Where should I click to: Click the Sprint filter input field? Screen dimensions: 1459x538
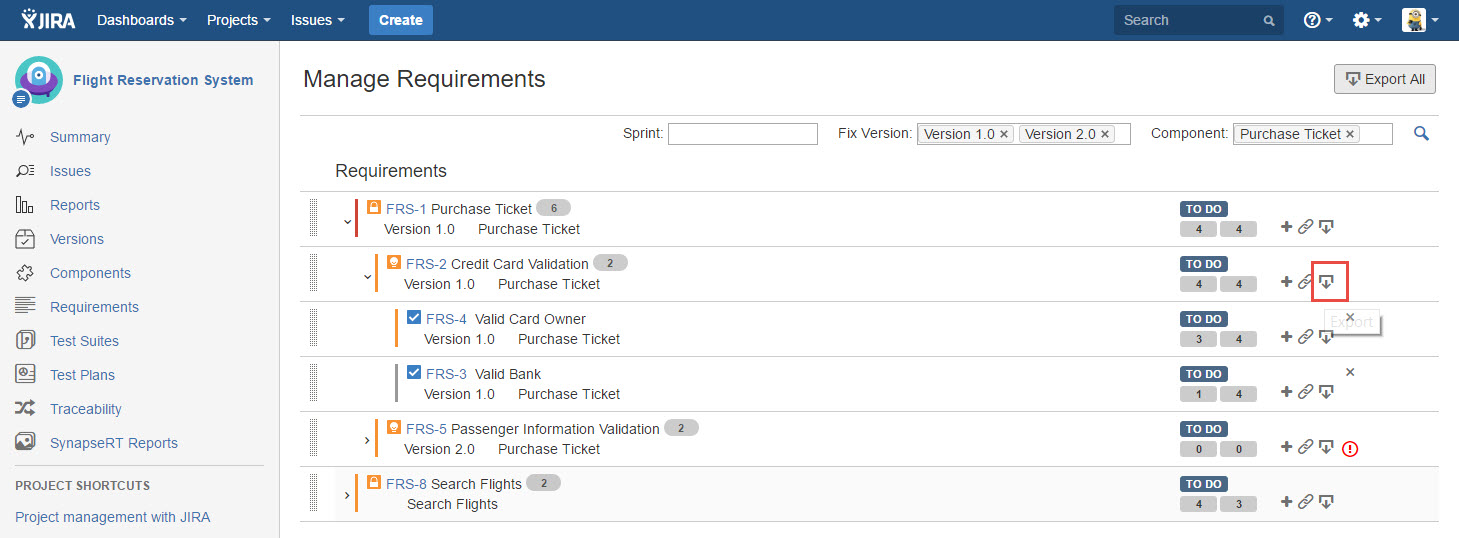(x=742, y=134)
